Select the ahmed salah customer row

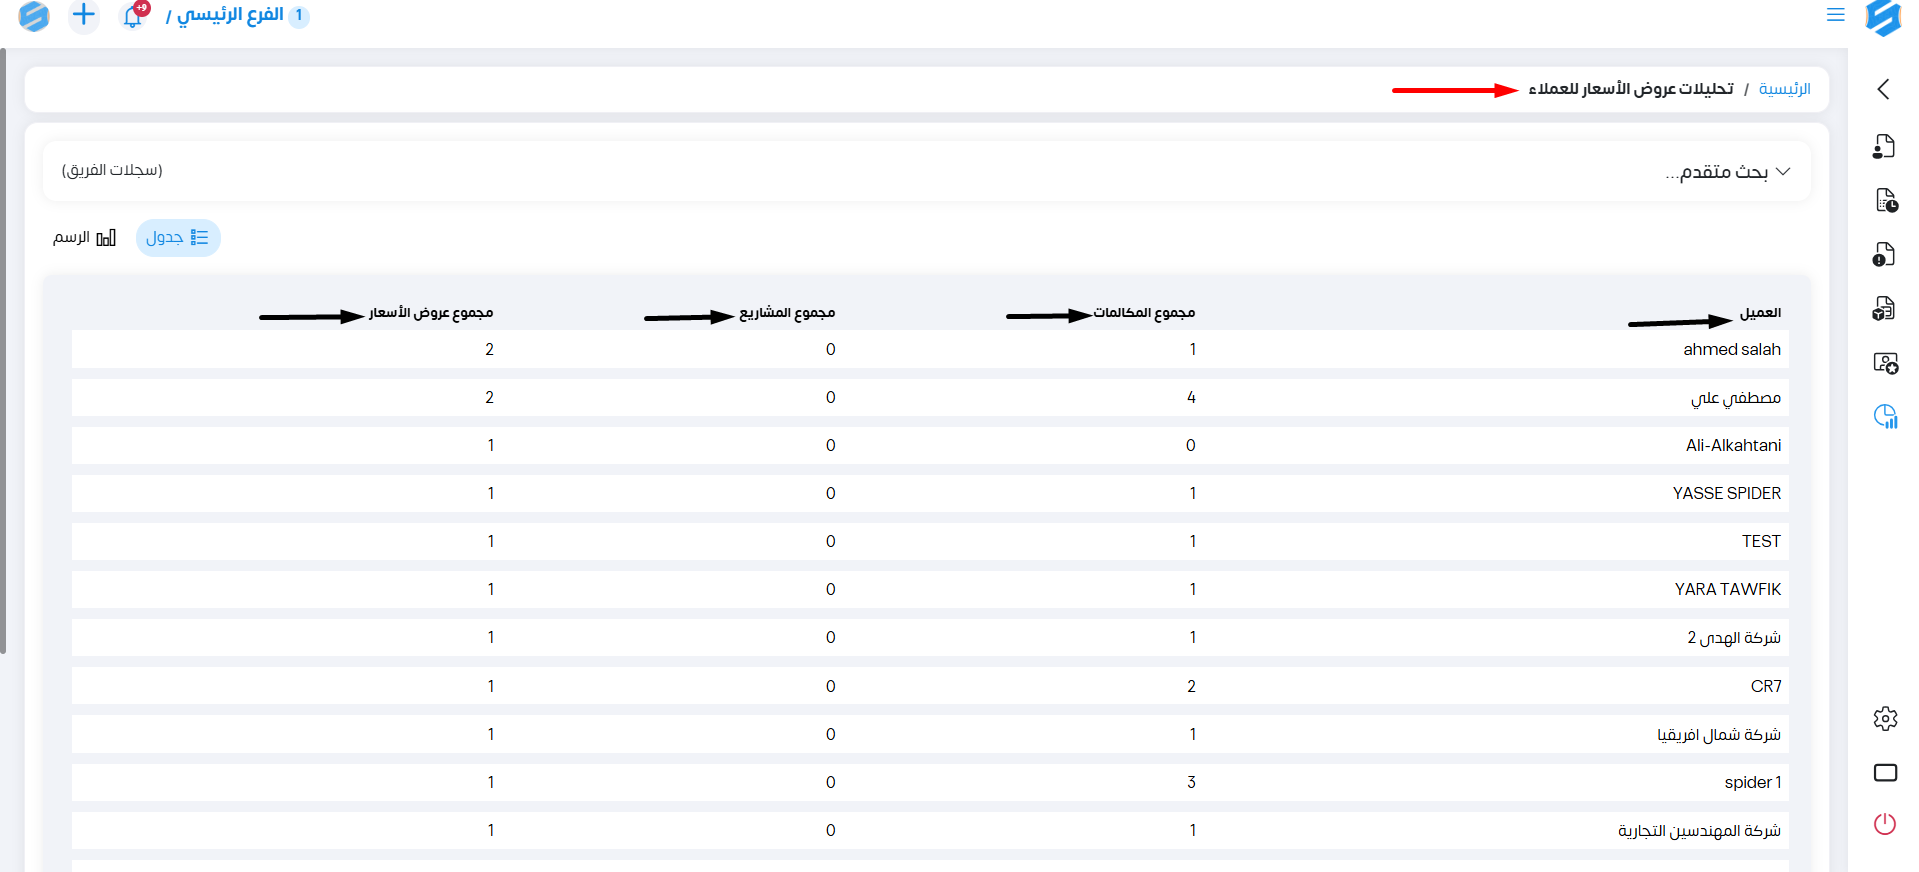(x=1731, y=349)
